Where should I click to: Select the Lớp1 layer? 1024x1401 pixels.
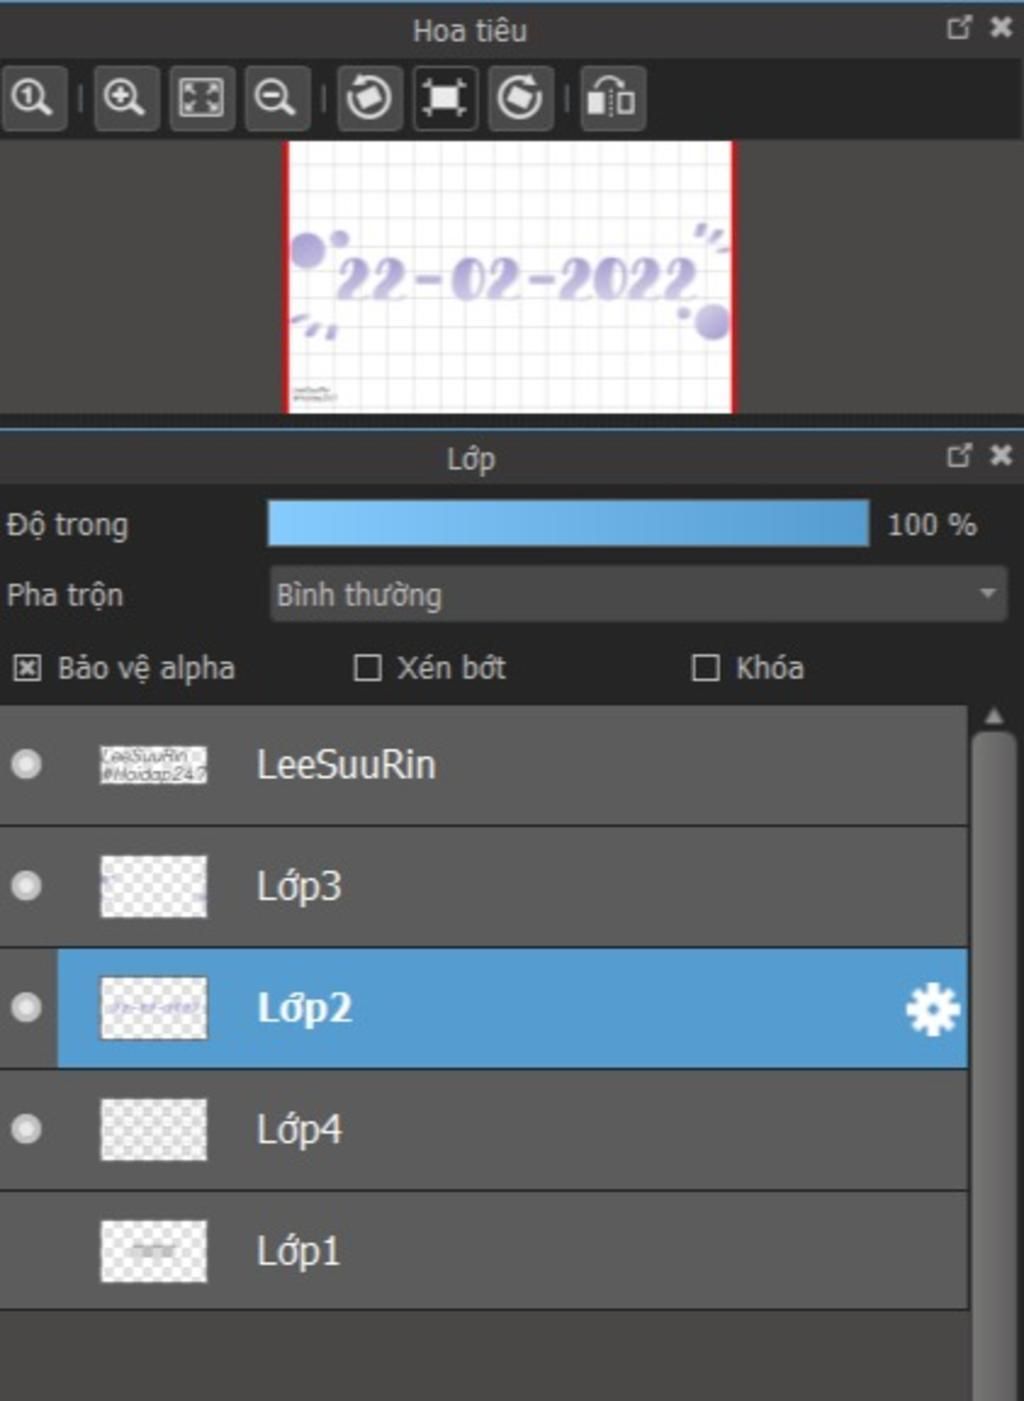coord(500,1251)
